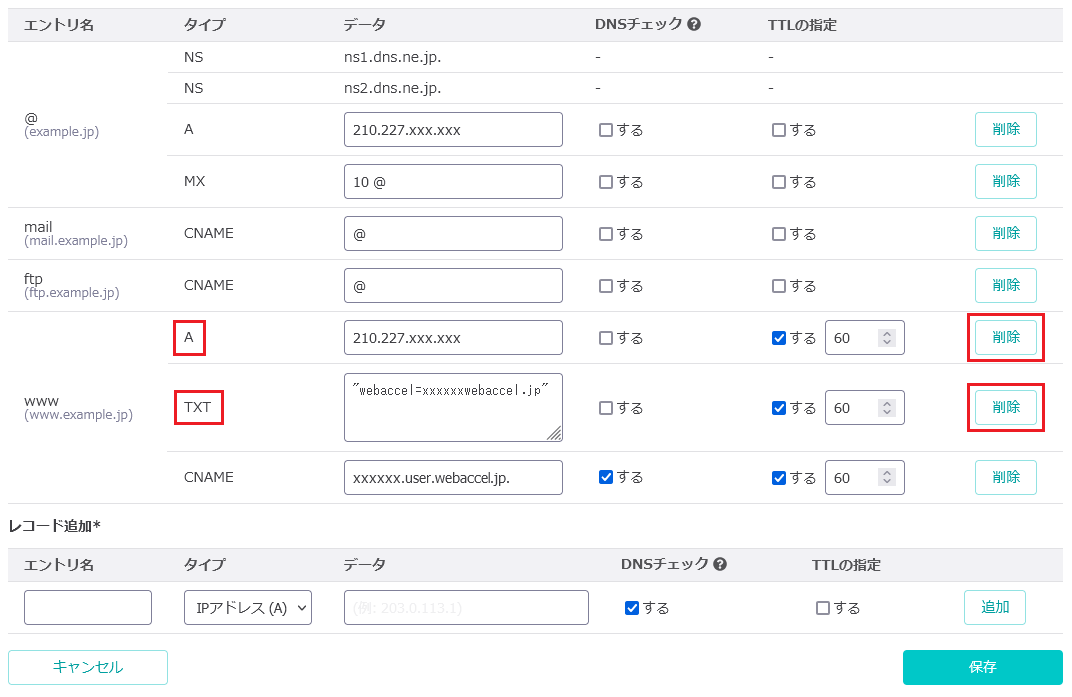Delete the ftp CNAME record

point(1006,285)
